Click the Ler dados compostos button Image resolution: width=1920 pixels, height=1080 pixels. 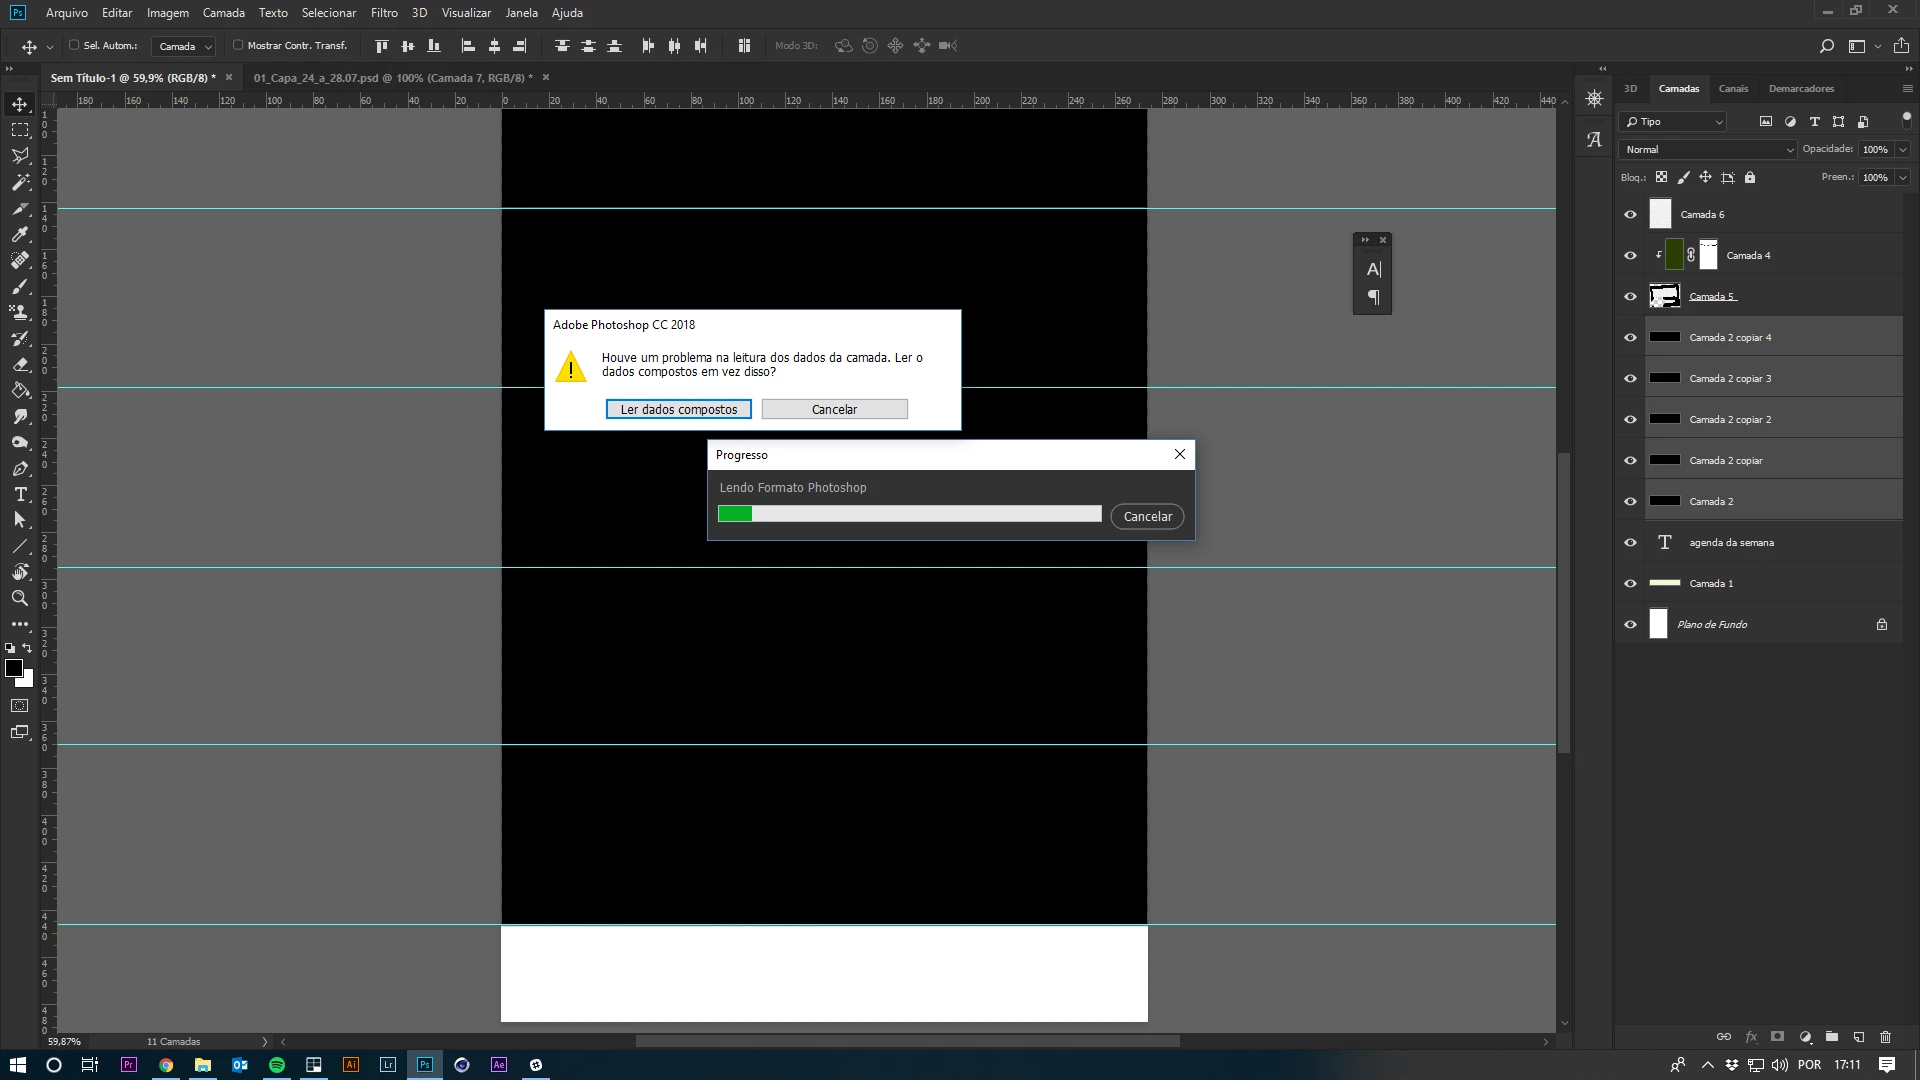point(678,409)
